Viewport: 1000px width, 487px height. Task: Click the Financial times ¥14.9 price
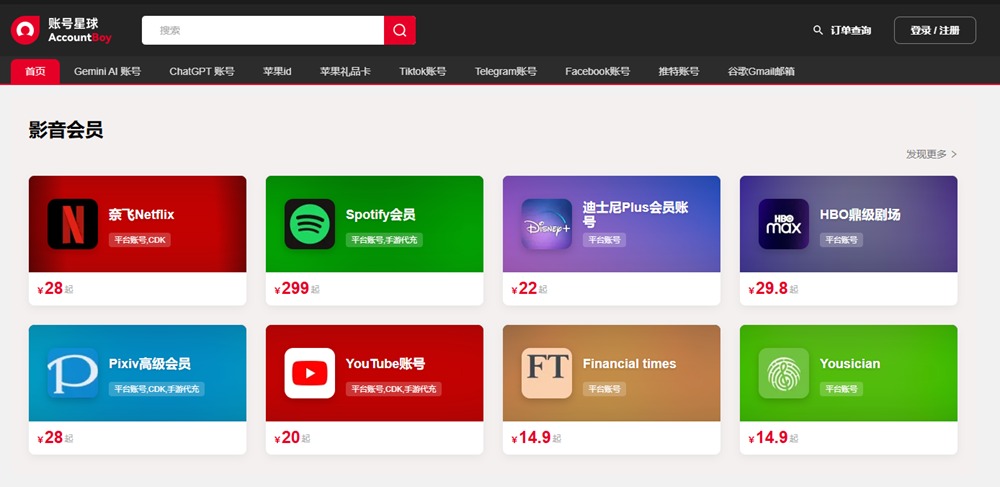point(531,438)
